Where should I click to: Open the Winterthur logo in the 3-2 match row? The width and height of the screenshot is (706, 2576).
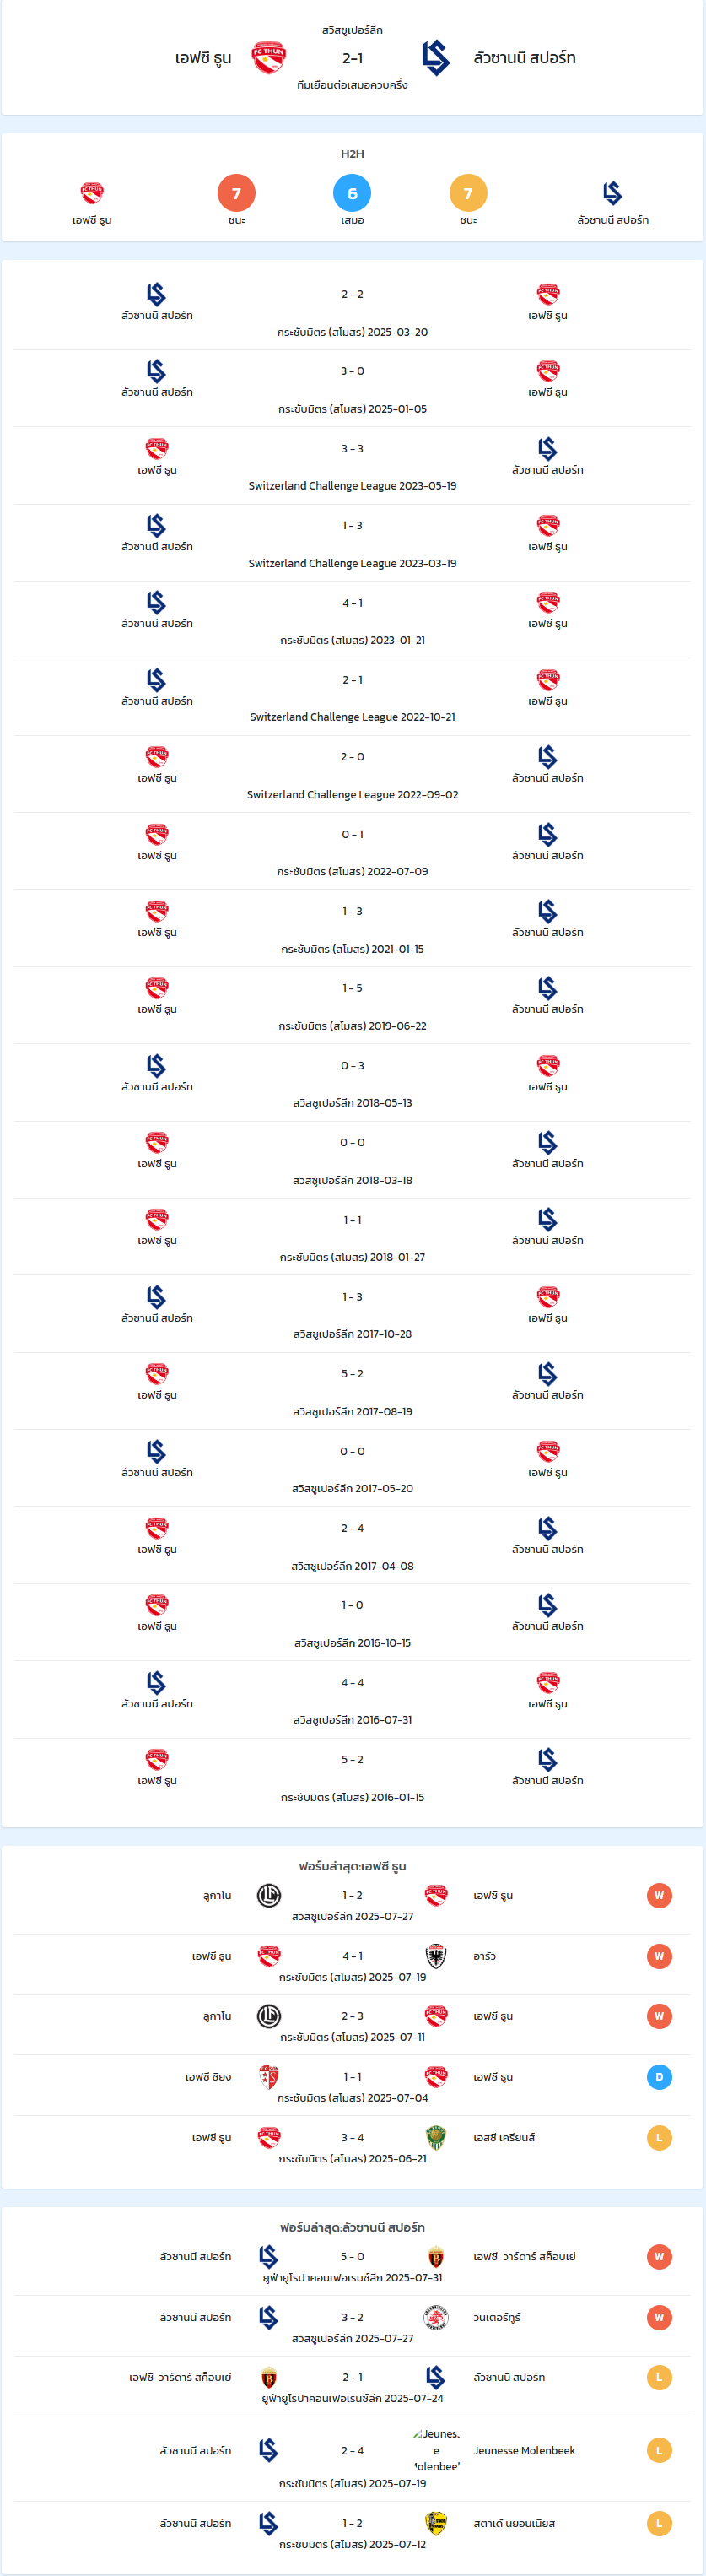[x=436, y=2317]
